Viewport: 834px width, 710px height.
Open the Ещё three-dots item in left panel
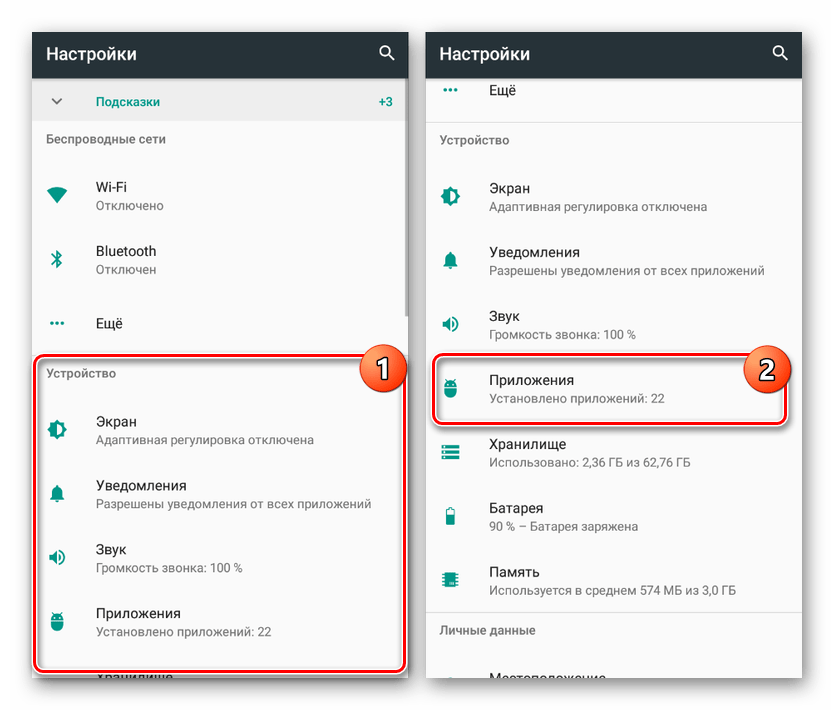(220, 323)
